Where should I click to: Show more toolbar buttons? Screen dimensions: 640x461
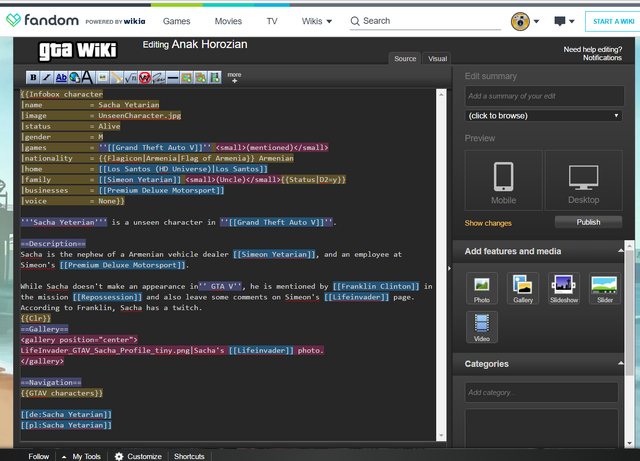(x=234, y=77)
